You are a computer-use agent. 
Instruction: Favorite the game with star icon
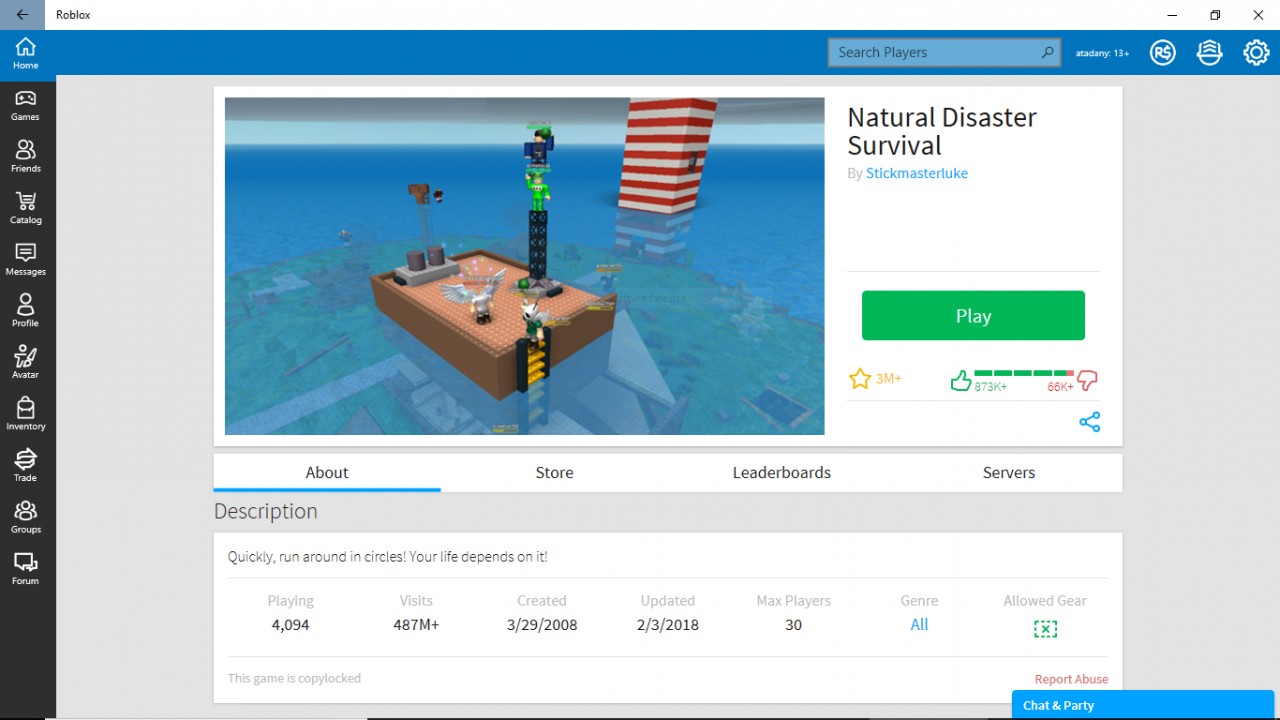(x=860, y=379)
